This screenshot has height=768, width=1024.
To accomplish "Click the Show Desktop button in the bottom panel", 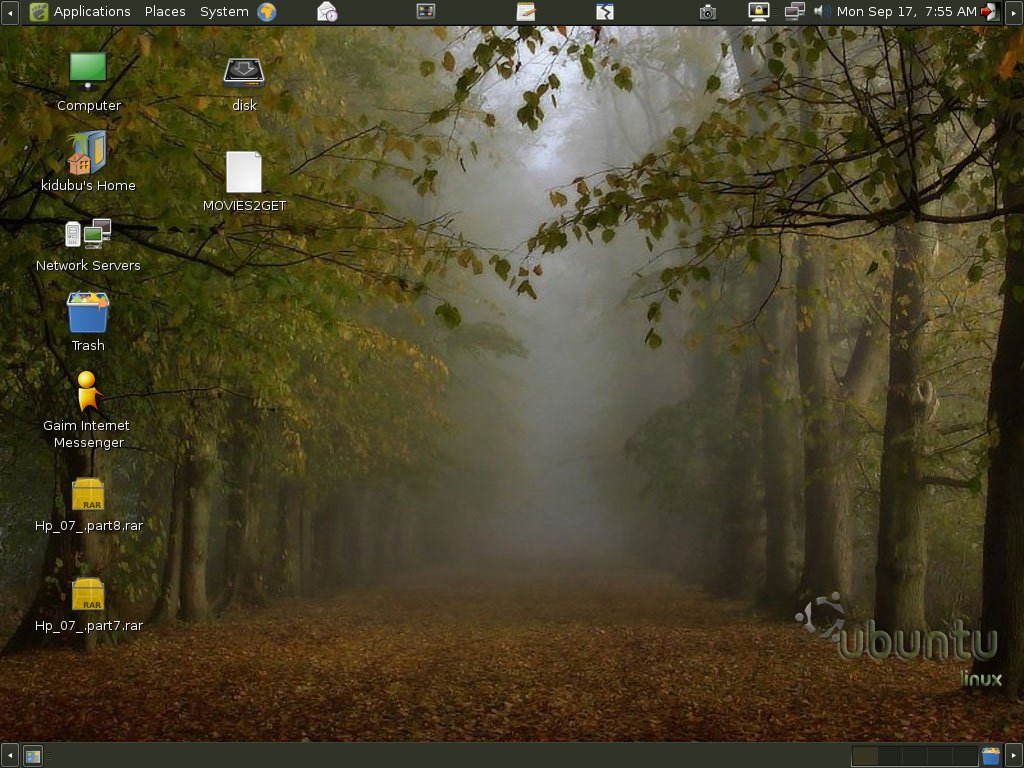I will click(x=33, y=756).
